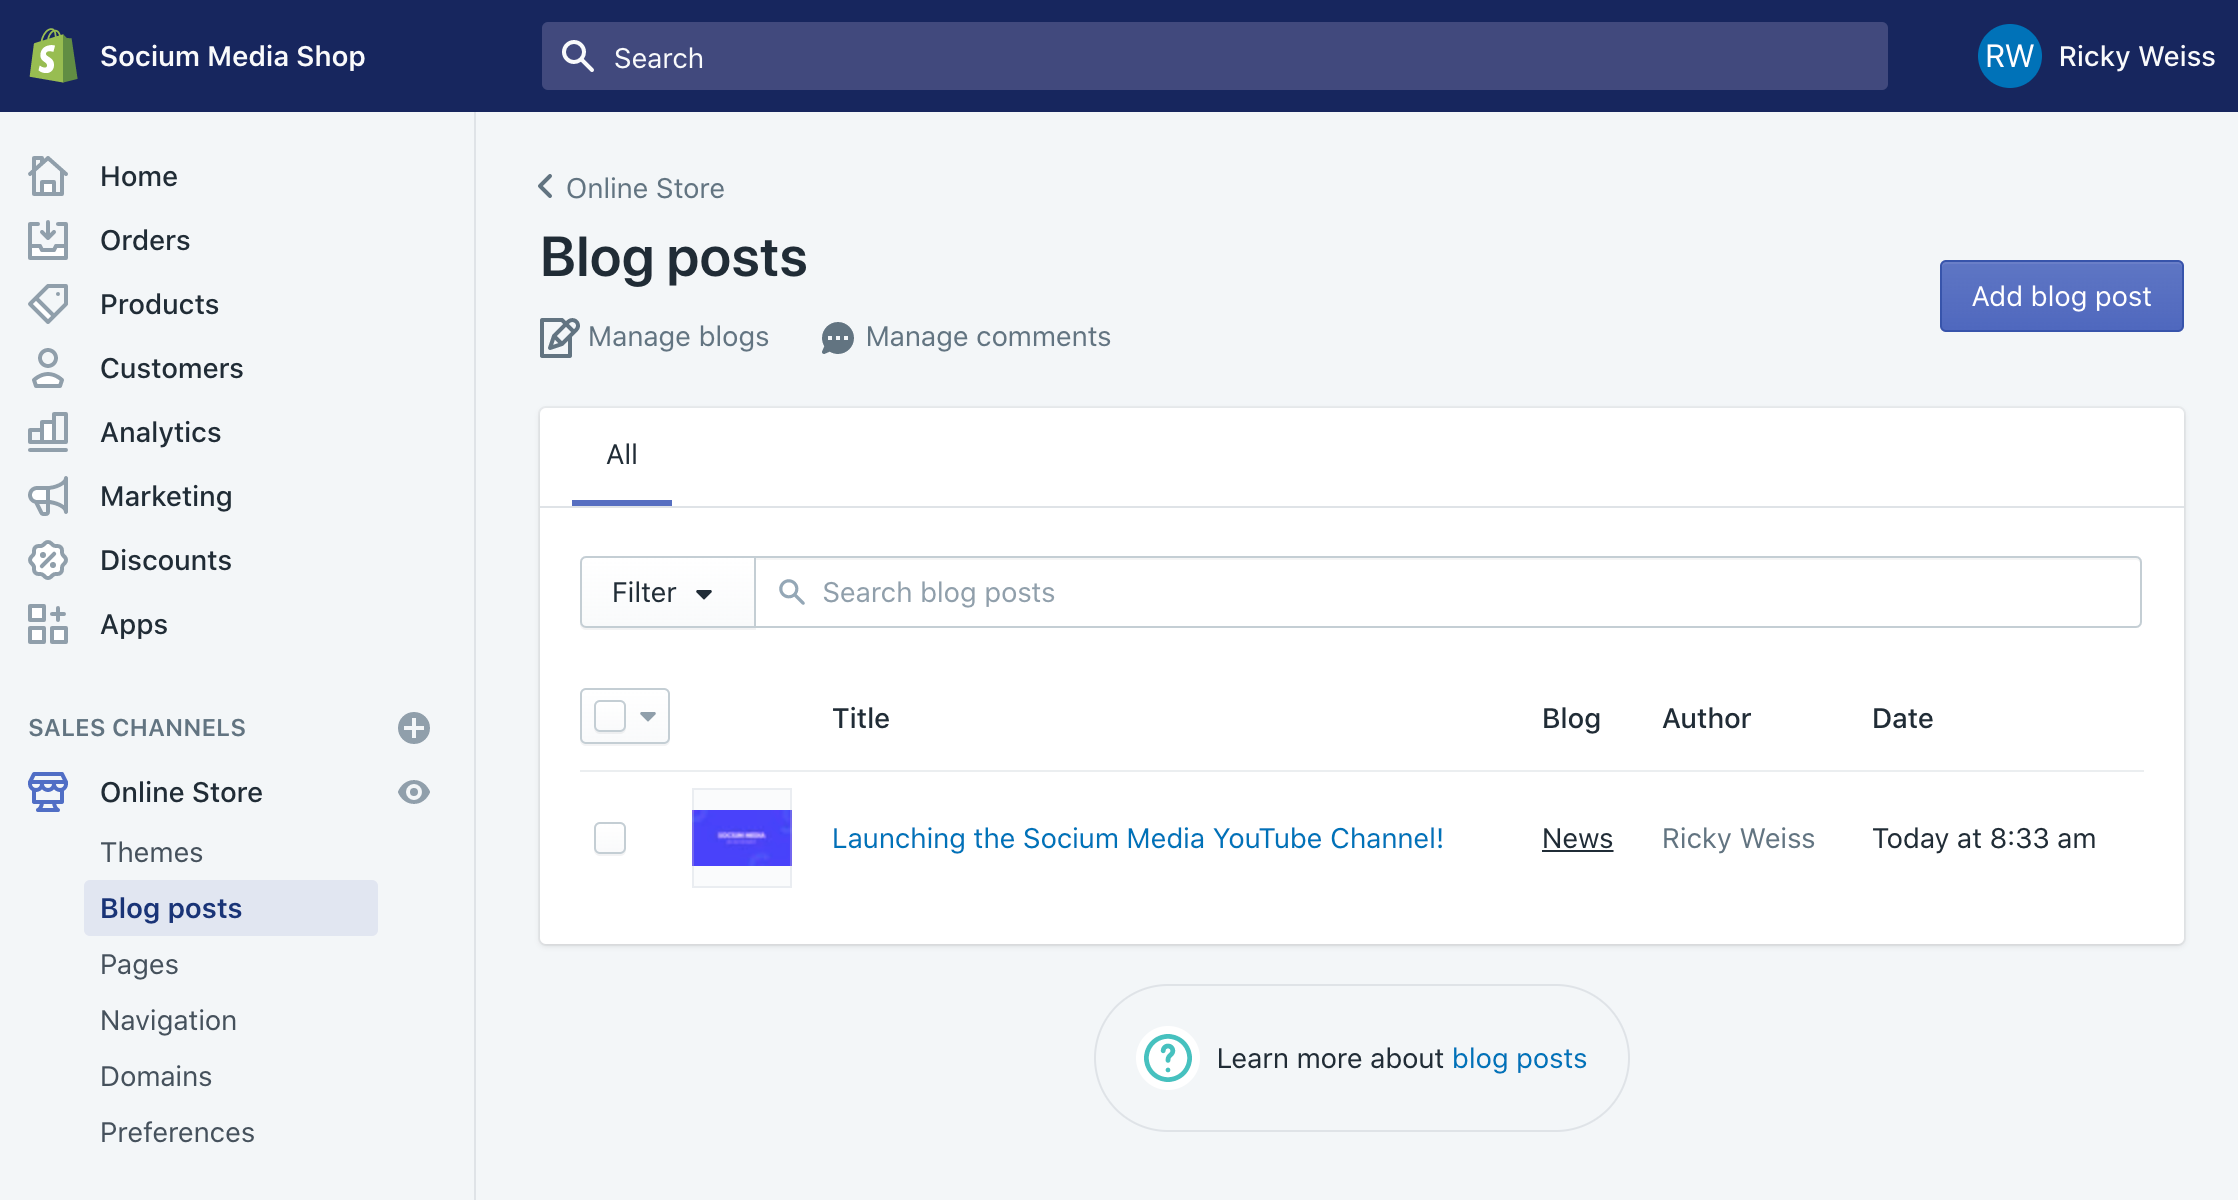Click the Title column header
Image resolution: width=2238 pixels, height=1200 pixels.
click(860, 718)
